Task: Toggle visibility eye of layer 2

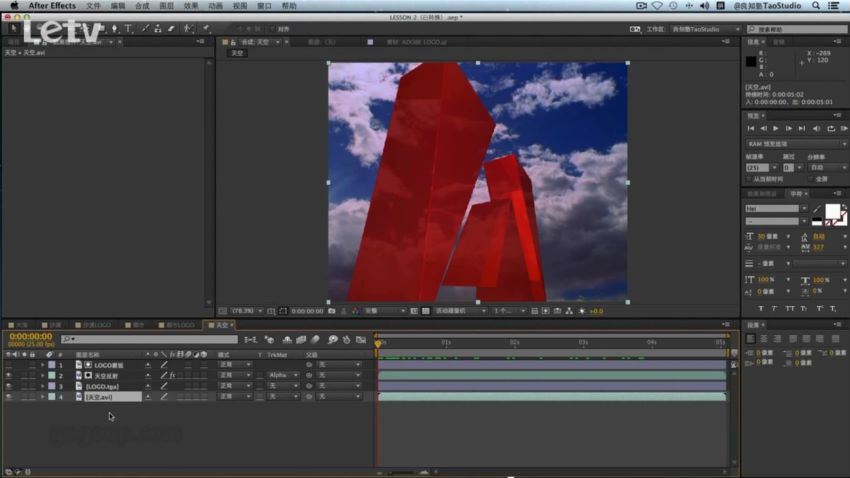Action: [x=8, y=376]
